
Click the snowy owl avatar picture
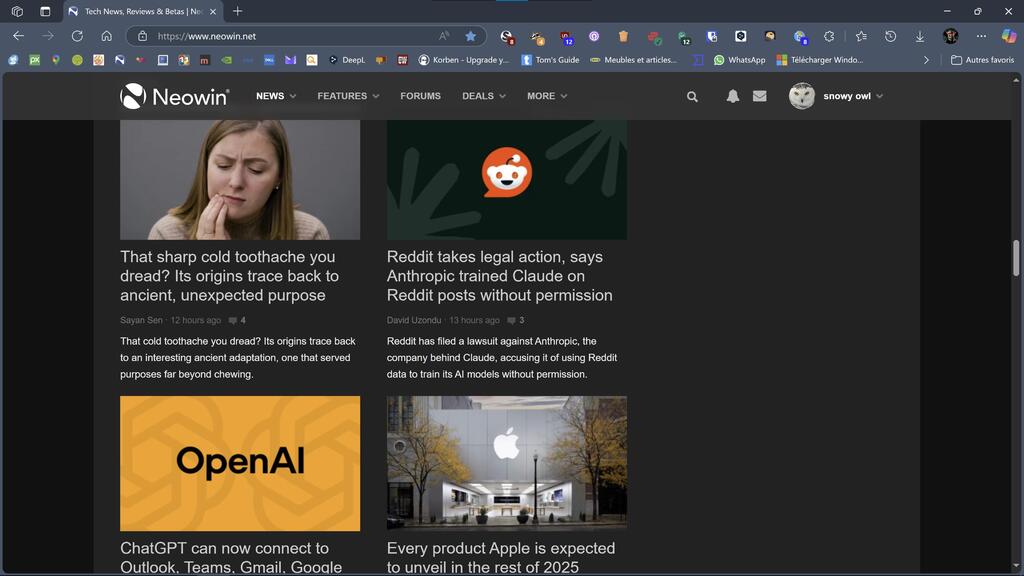tap(802, 96)
